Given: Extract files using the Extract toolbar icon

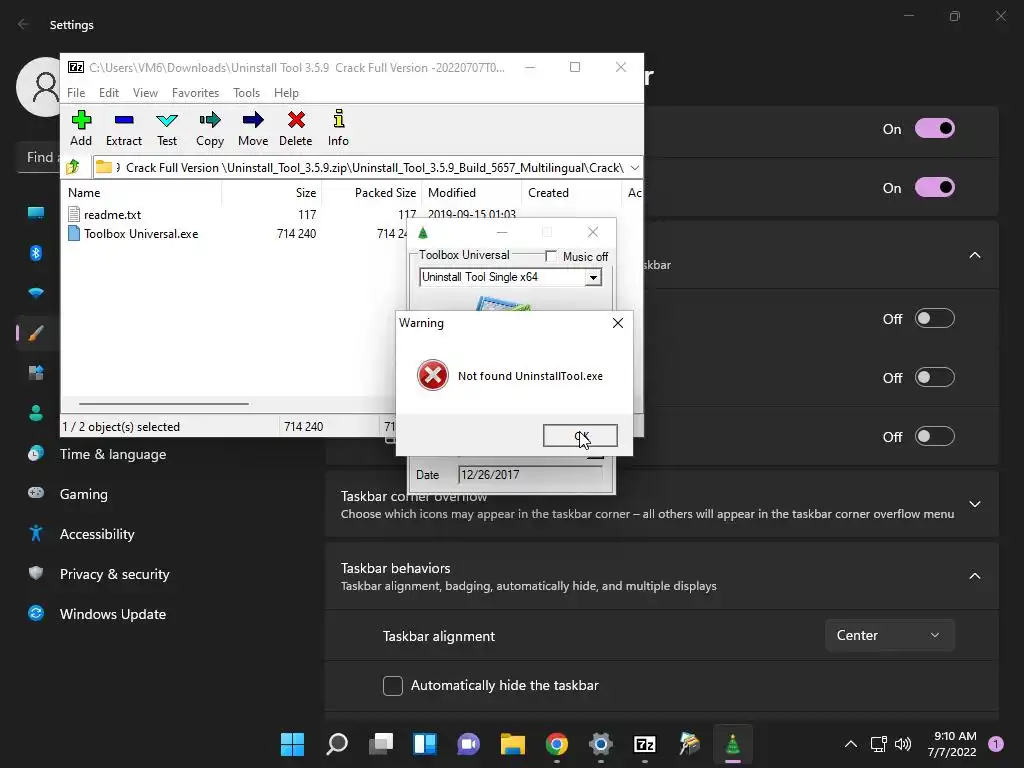Looking at the screenshot, I should click(x=123, y=129).
